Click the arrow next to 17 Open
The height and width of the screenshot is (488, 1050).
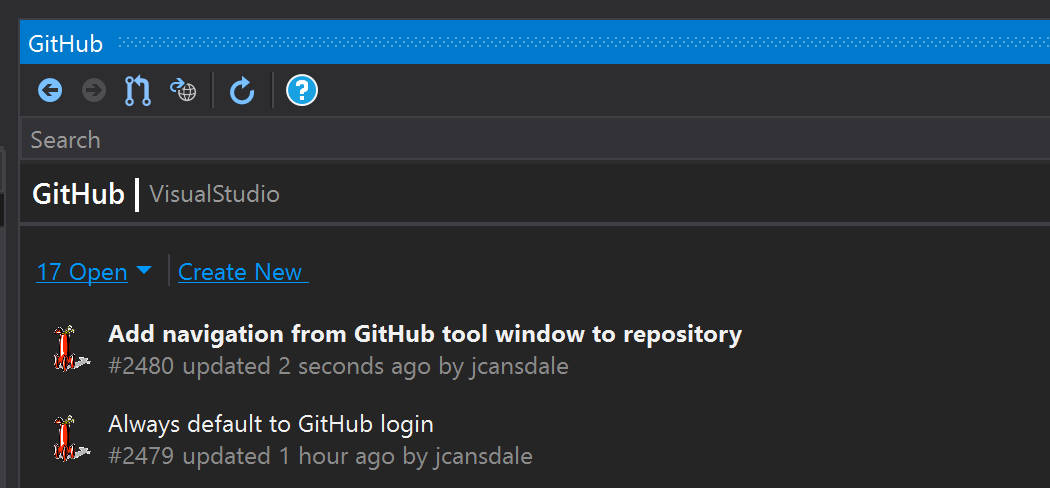tap(143, 270)
